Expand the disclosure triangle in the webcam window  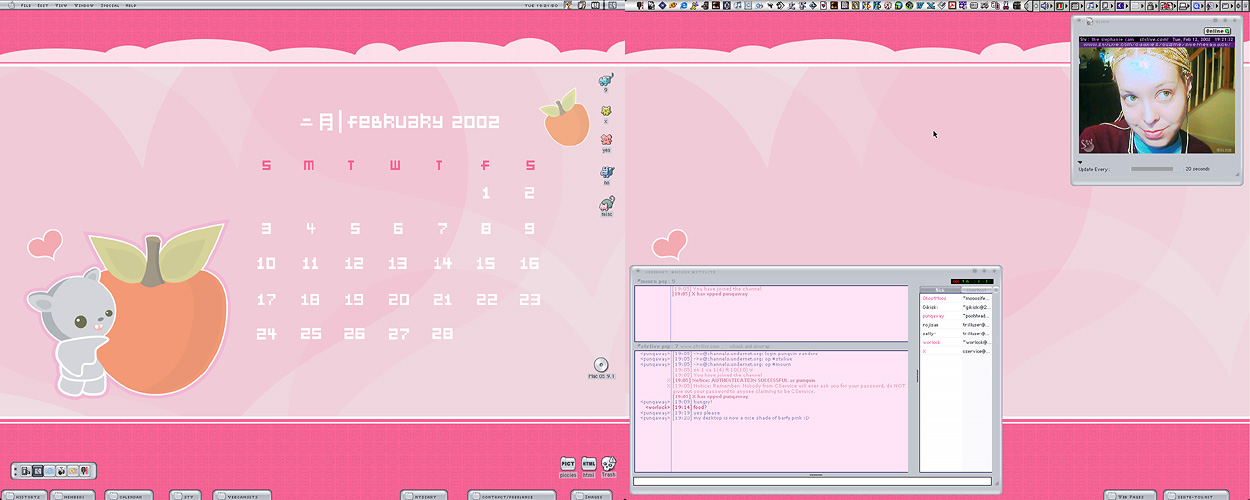(1080, 162)
